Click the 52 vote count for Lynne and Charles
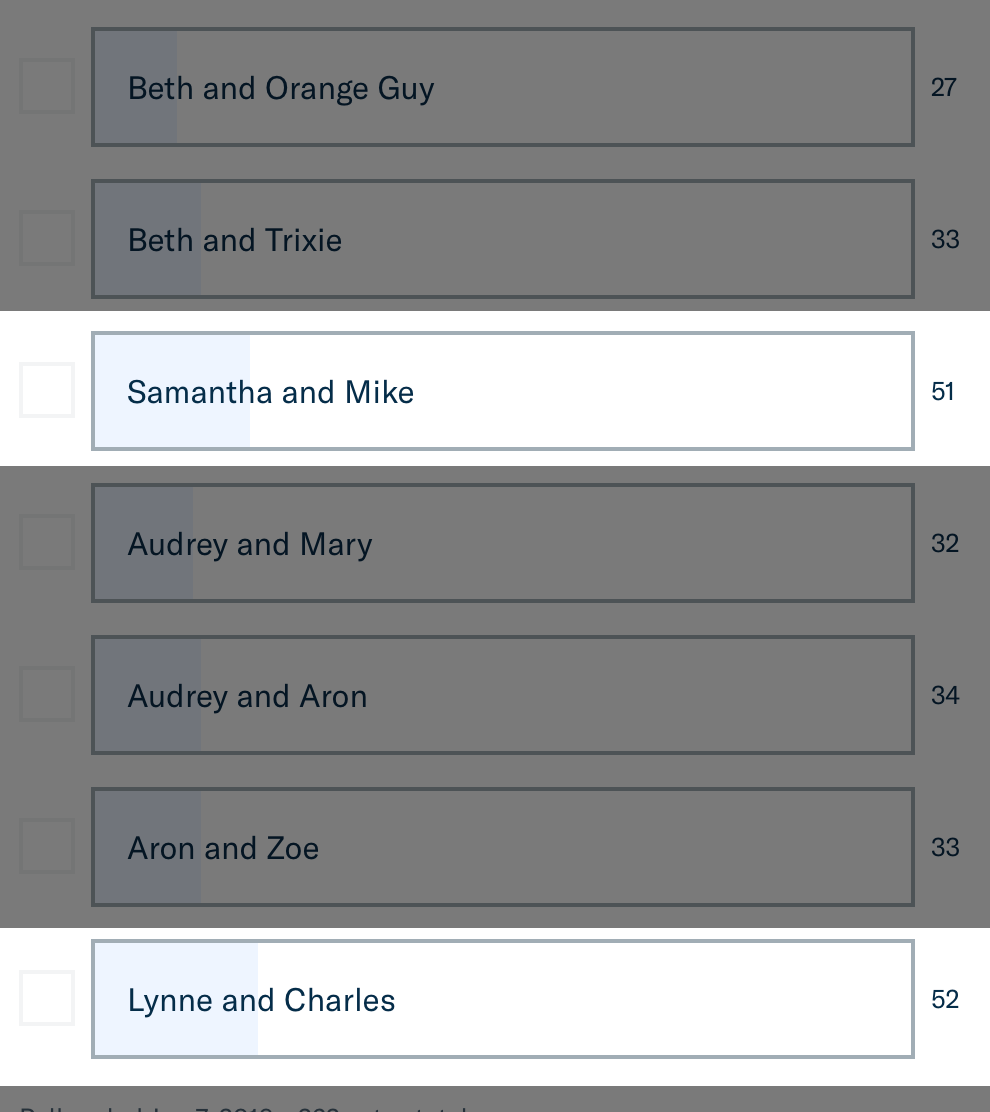990x1112 pixels. pos(944,1000)
